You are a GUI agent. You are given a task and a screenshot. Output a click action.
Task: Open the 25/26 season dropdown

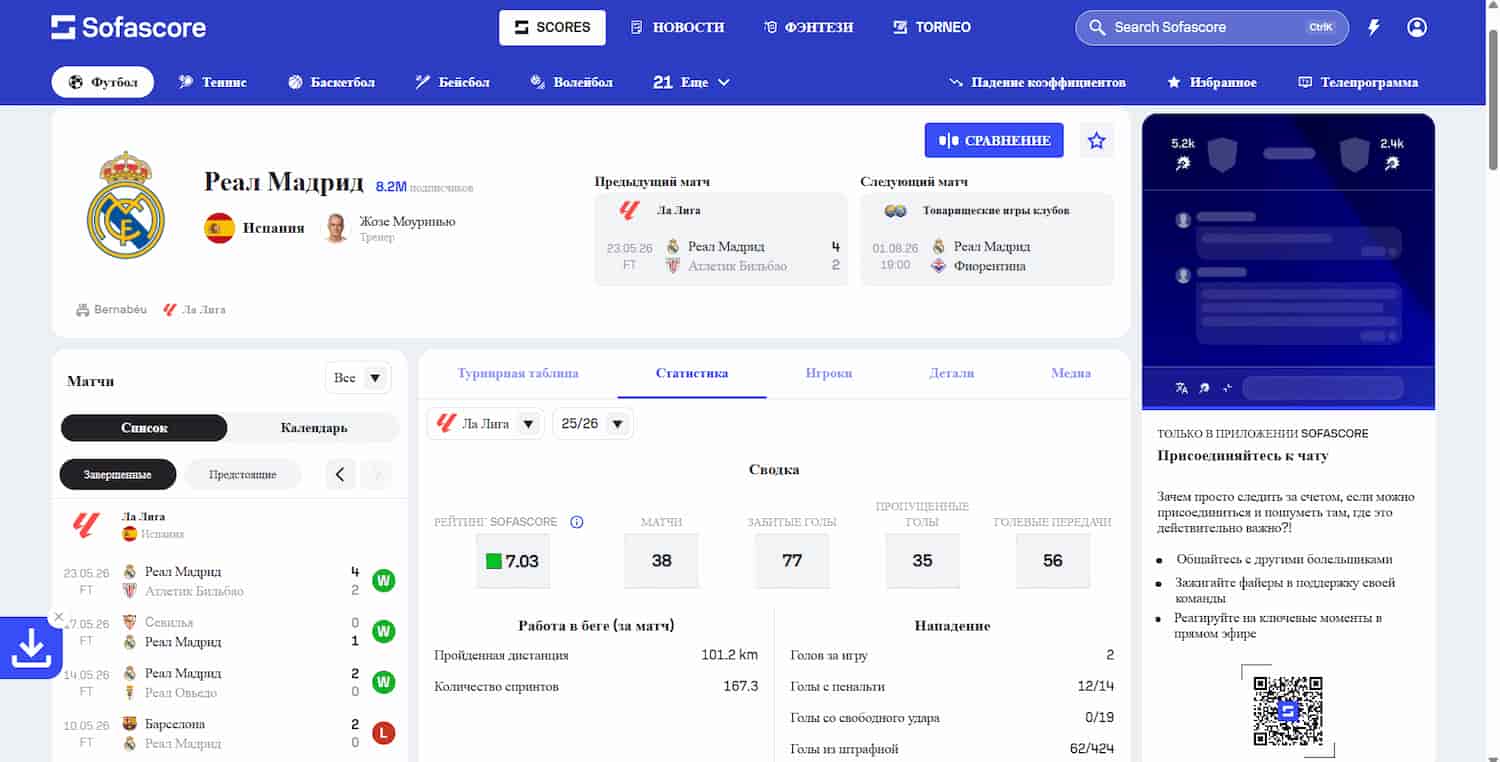pyautogui.click(x=593, y=424)
